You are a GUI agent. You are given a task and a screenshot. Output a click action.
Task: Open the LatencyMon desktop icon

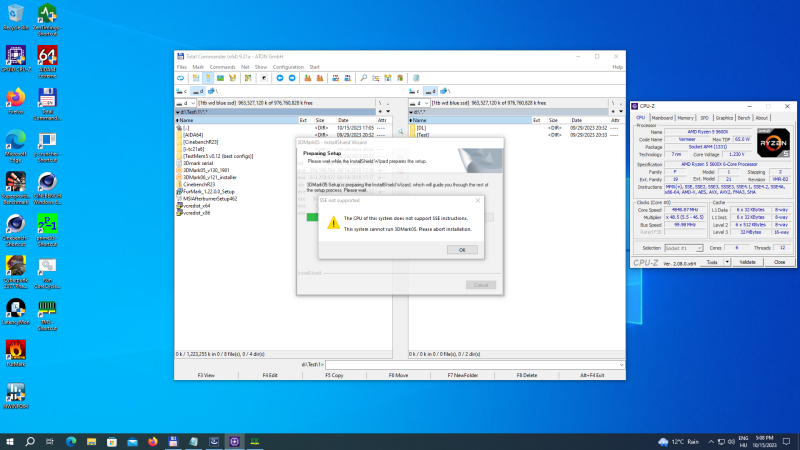tap(15, 311)
